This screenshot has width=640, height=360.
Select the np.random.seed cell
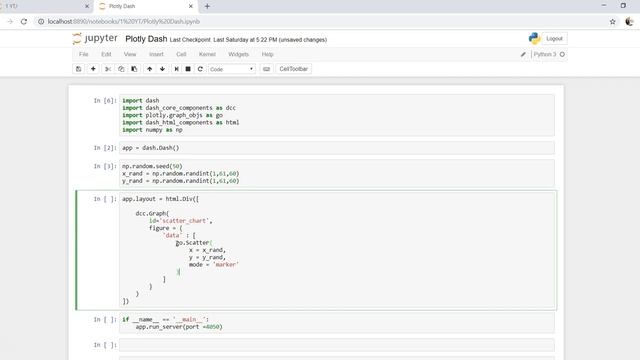[x=337, y=173]
